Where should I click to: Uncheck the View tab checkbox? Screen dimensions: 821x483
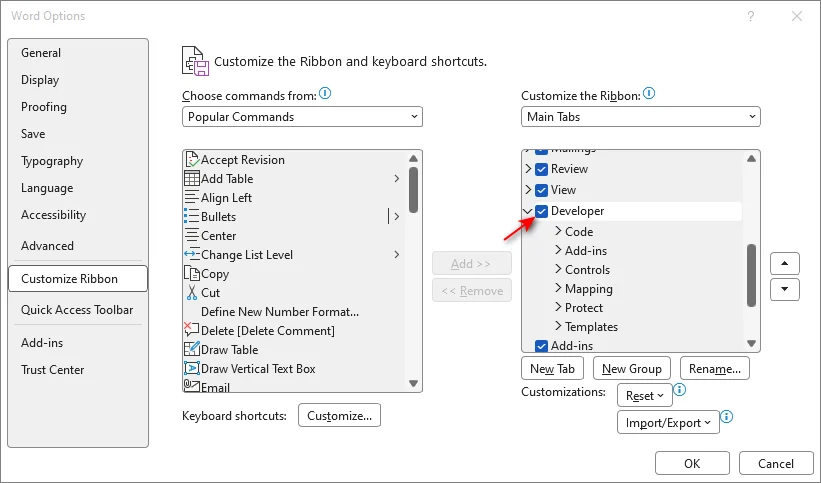pyautogui.click(x=541, y=190)
